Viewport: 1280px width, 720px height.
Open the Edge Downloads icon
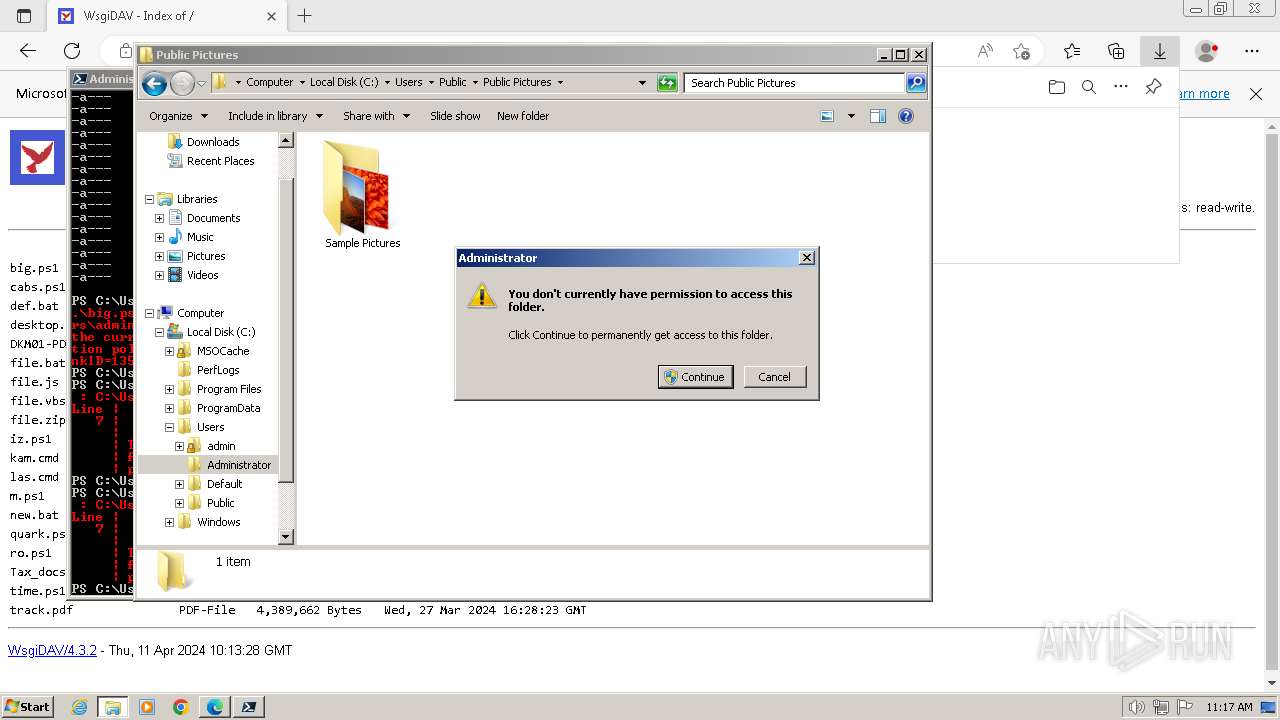[x=1160, y=50]
